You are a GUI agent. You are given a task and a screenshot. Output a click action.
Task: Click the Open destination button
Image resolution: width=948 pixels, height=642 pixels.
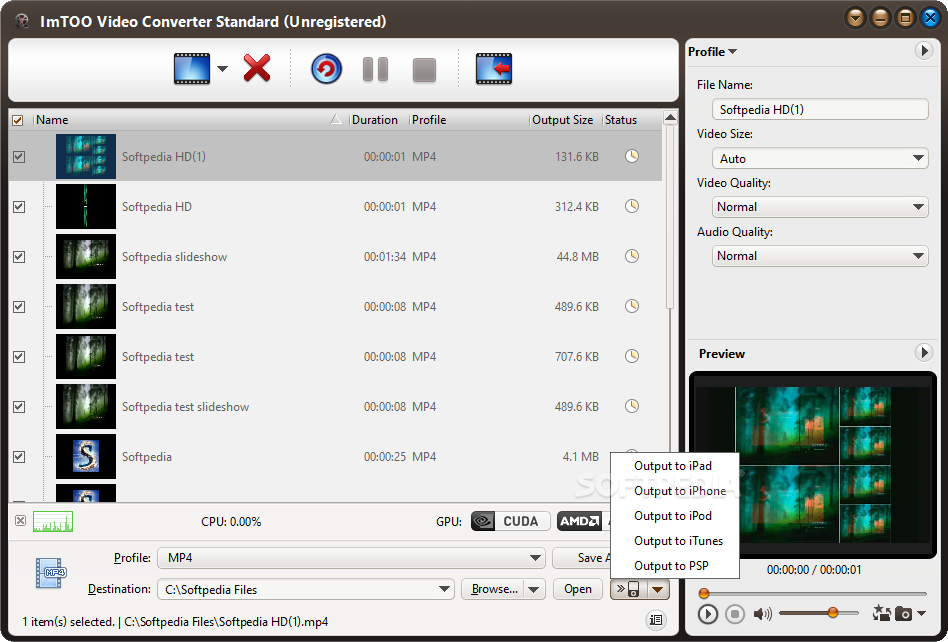tap(577, 589)
